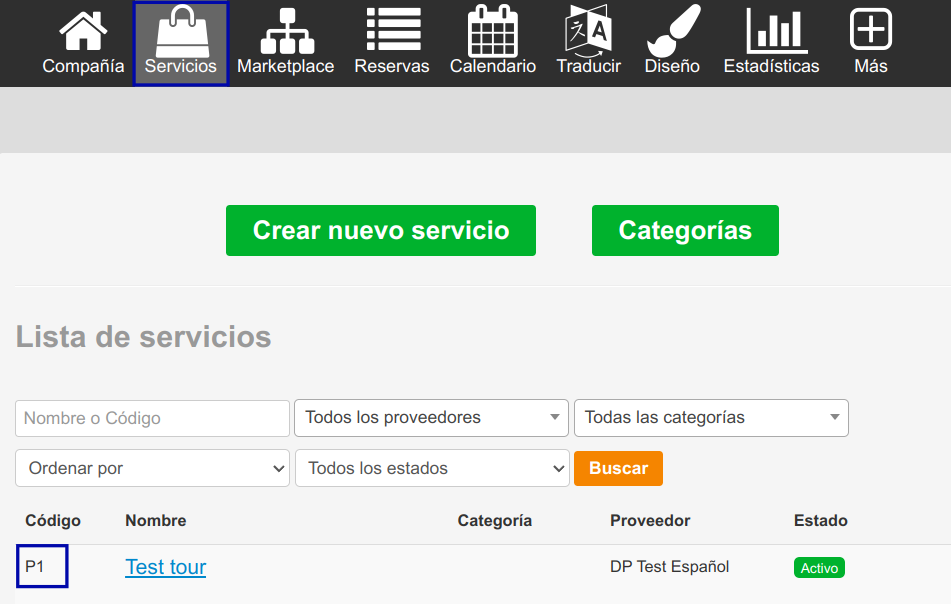The width and height of the screenshot is (951, 604).
Task: Click the Activo status badge
Action: (x=819, y=568)
